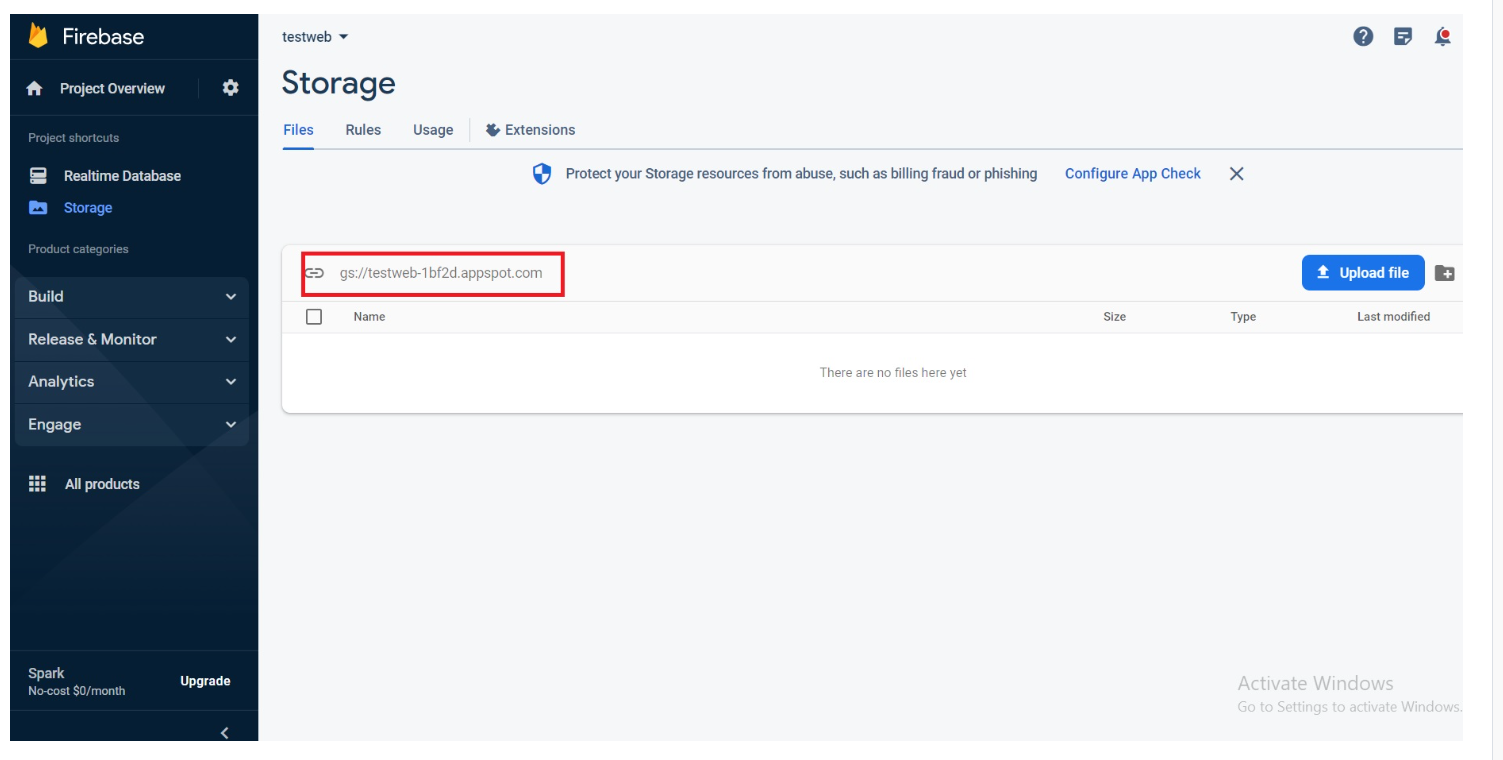Switch to the Files tab
This screenshot has height=760, width=1503.
click(298, 130)
